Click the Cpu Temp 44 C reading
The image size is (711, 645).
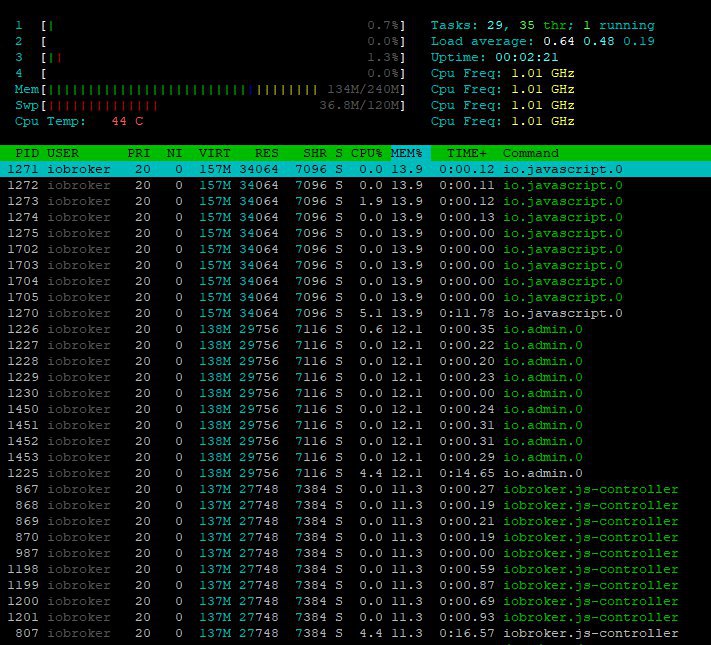79,122
